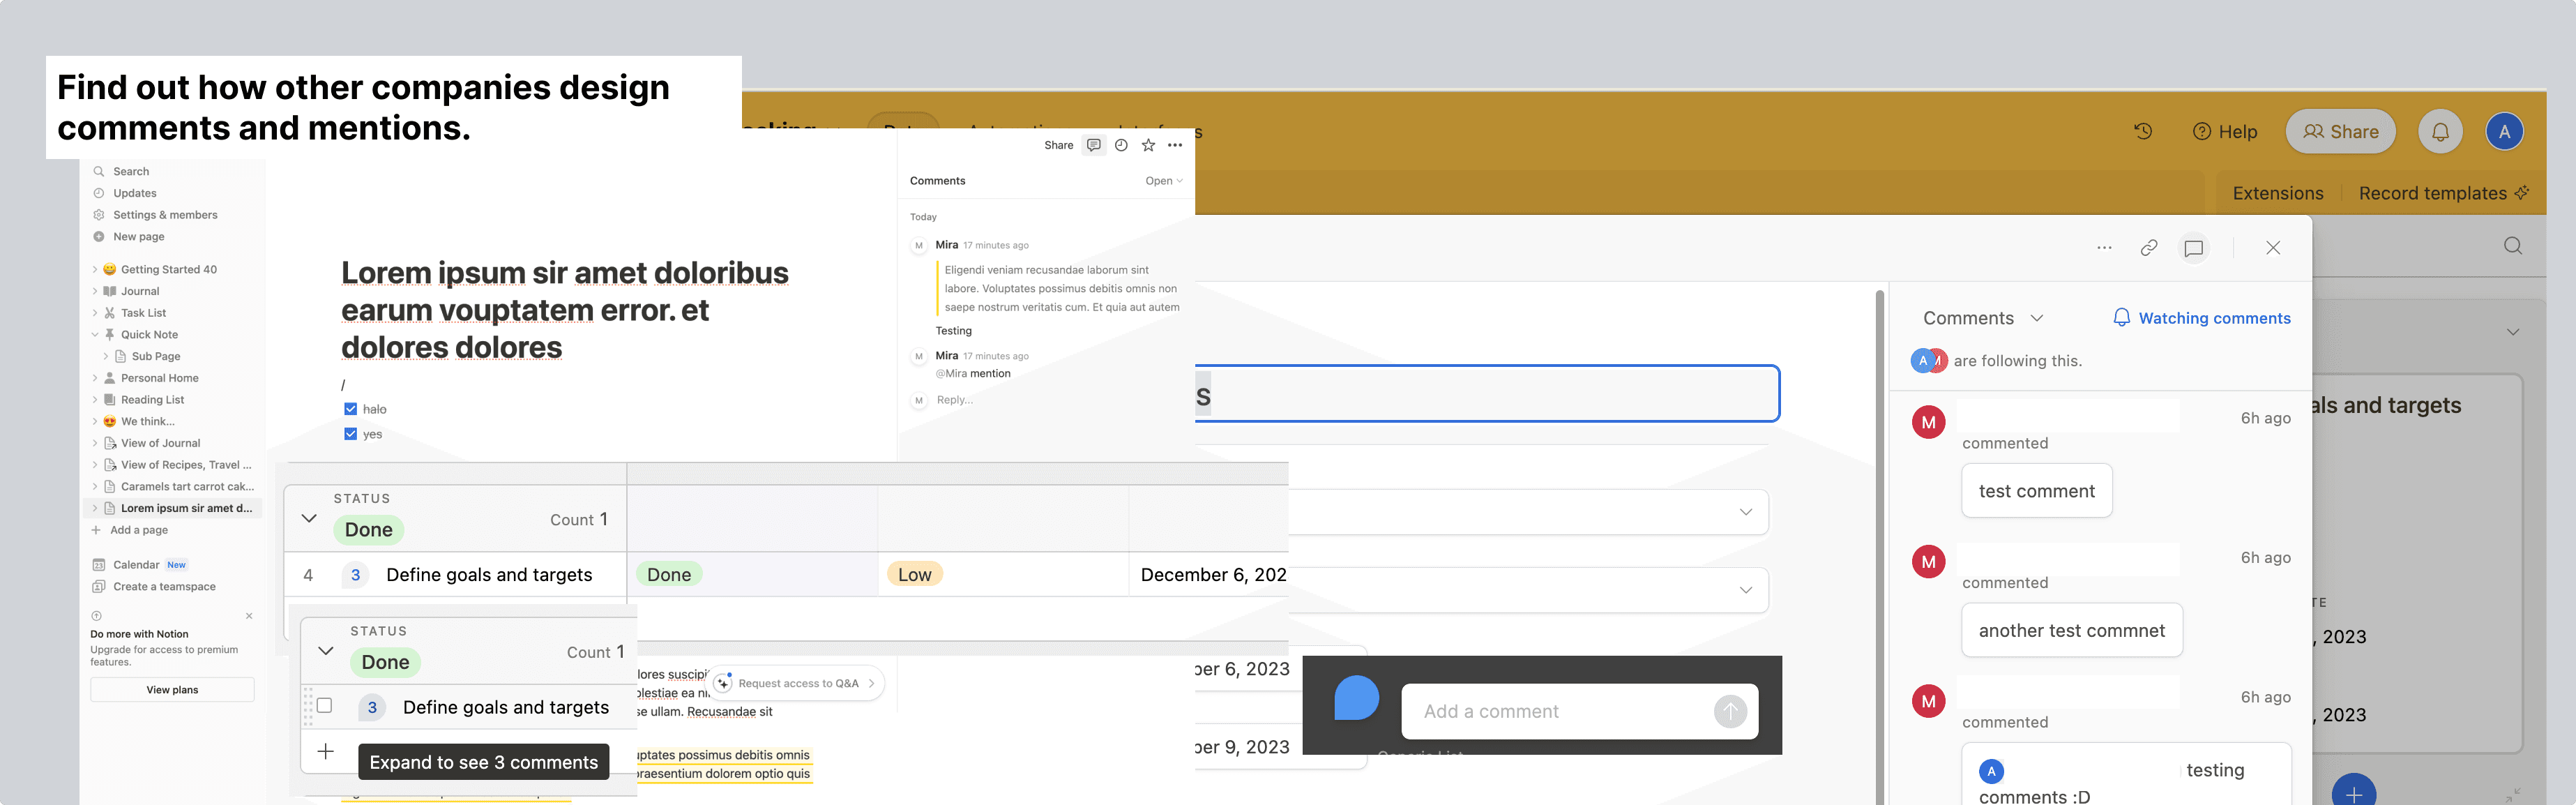Close the expanded Airtable record
The image size is (2576, 805).
click(x=2273, y=248)
